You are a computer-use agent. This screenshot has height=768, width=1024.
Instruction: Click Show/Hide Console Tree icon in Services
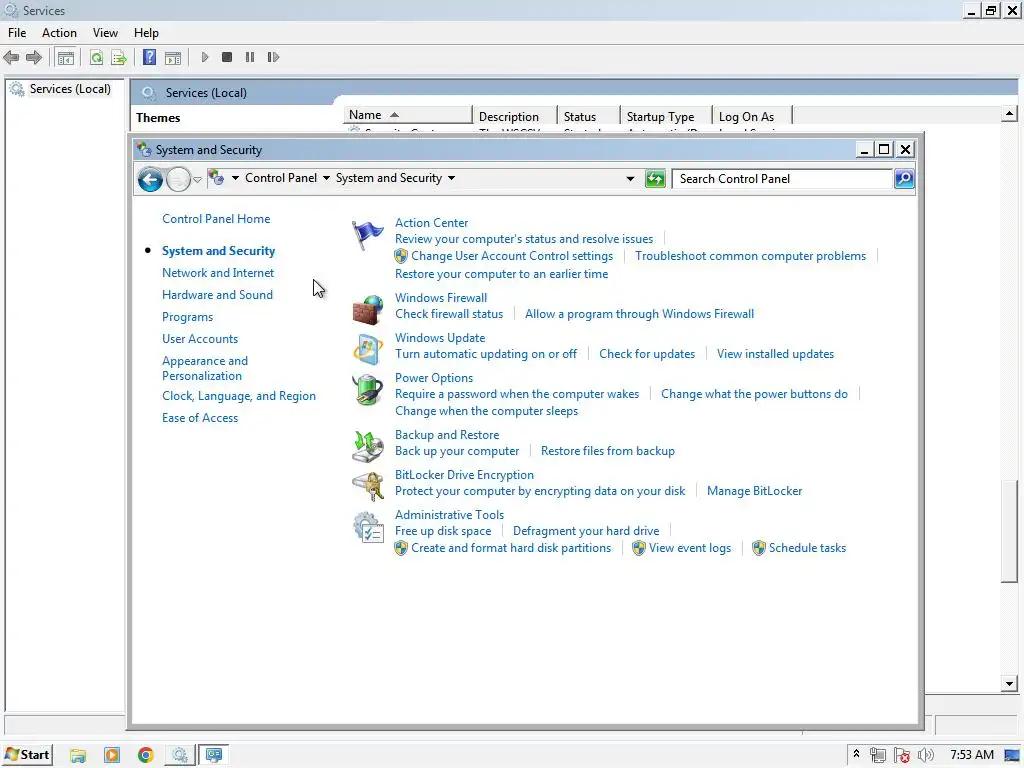[66, 57]
